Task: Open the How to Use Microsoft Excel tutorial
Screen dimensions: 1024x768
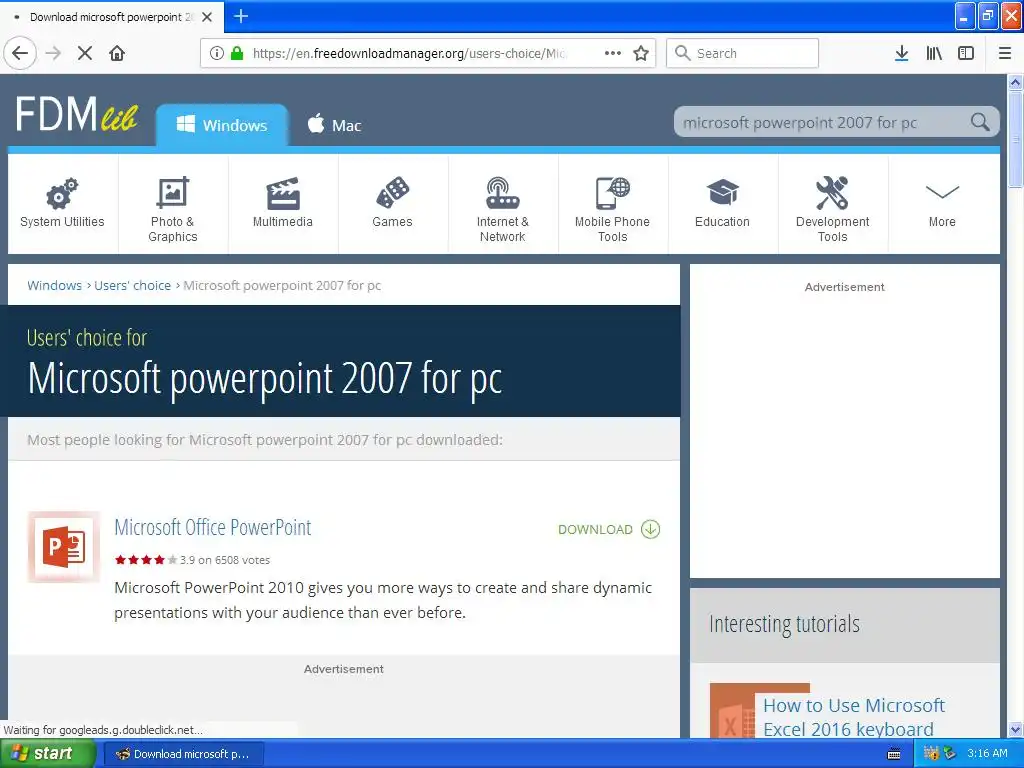Action: tap(854, 717)
